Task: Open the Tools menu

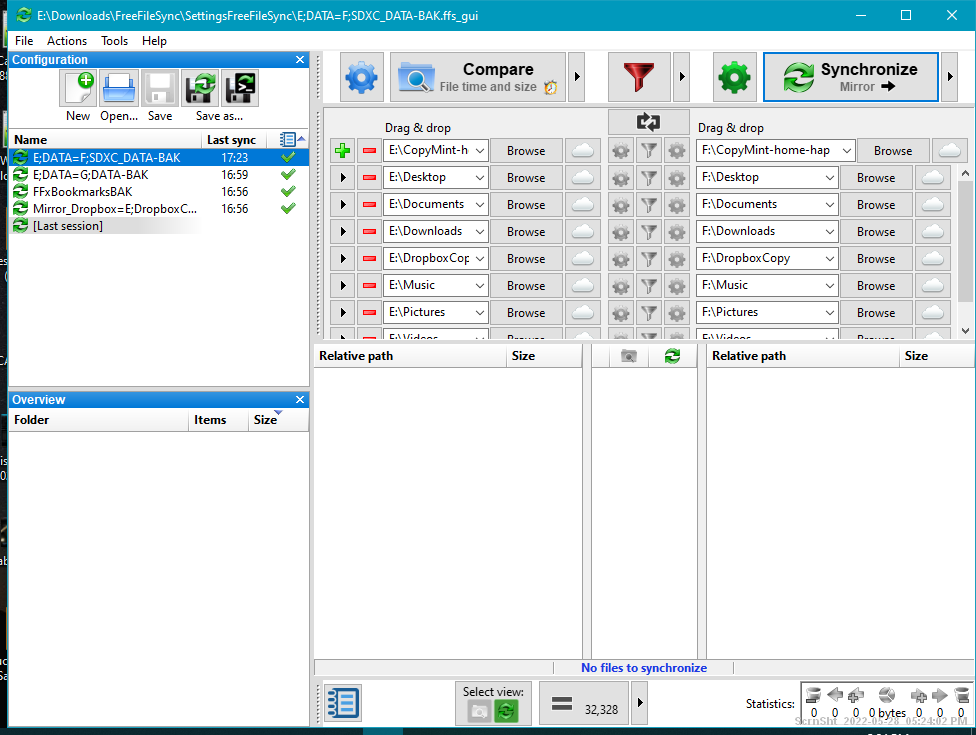Action: (x=115, y=41)
